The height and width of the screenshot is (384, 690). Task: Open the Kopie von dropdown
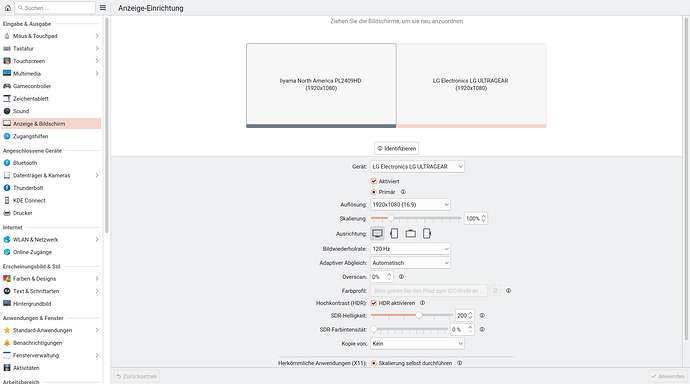point(417,344)
